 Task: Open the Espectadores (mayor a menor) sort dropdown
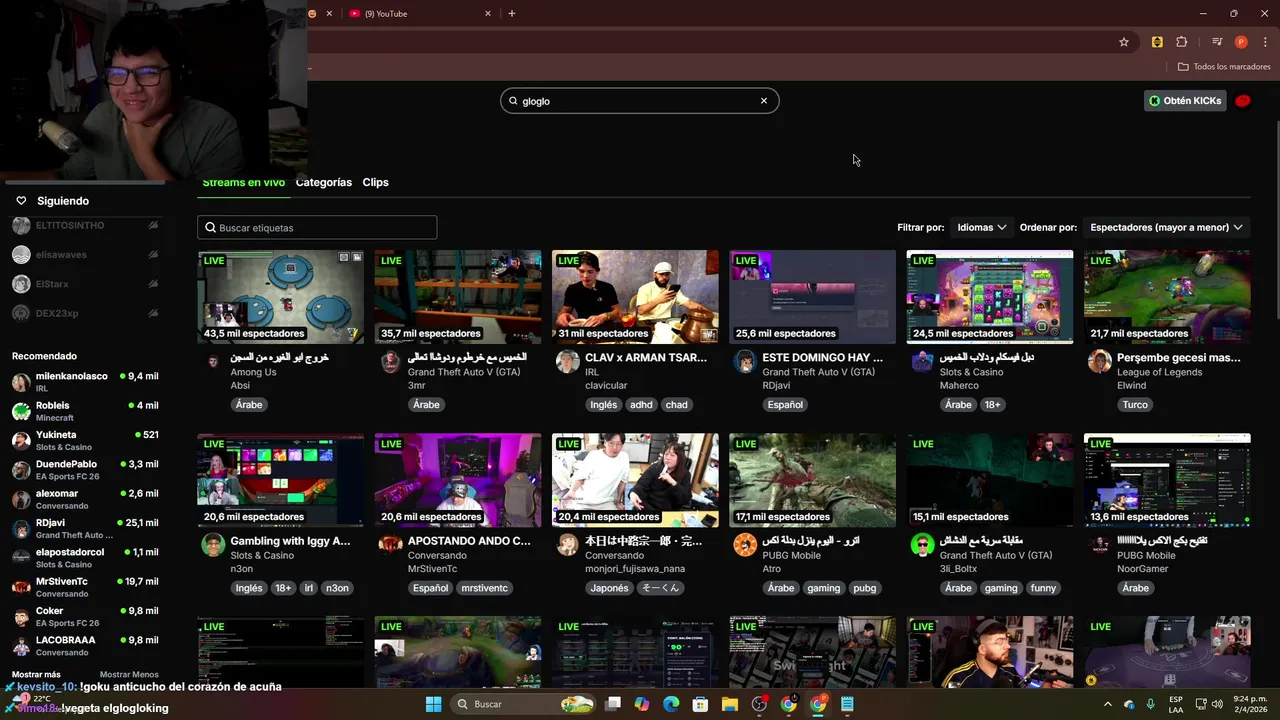point(1166,228)
